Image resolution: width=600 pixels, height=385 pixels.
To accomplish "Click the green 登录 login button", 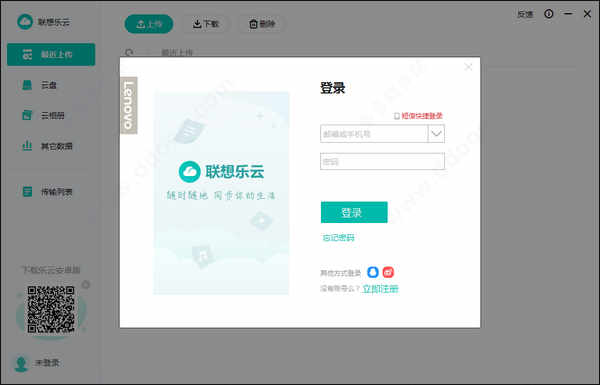I will pyautogui.click(x=354, y=212).
